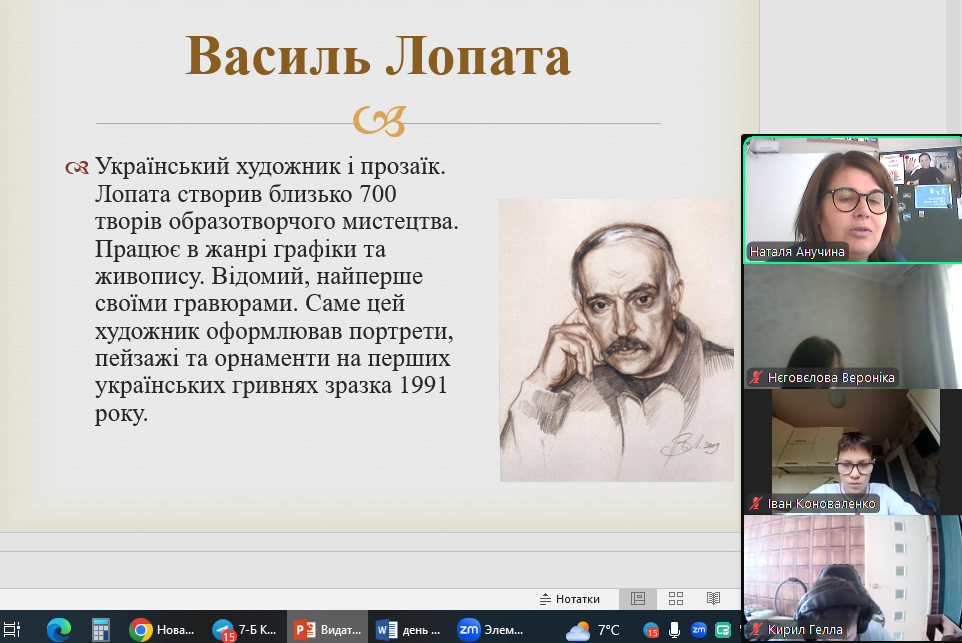The width and height of the screenshot is (962, 643).
Task: Select Наталя Анучина's video tile
Action: [x=853, y=199]
